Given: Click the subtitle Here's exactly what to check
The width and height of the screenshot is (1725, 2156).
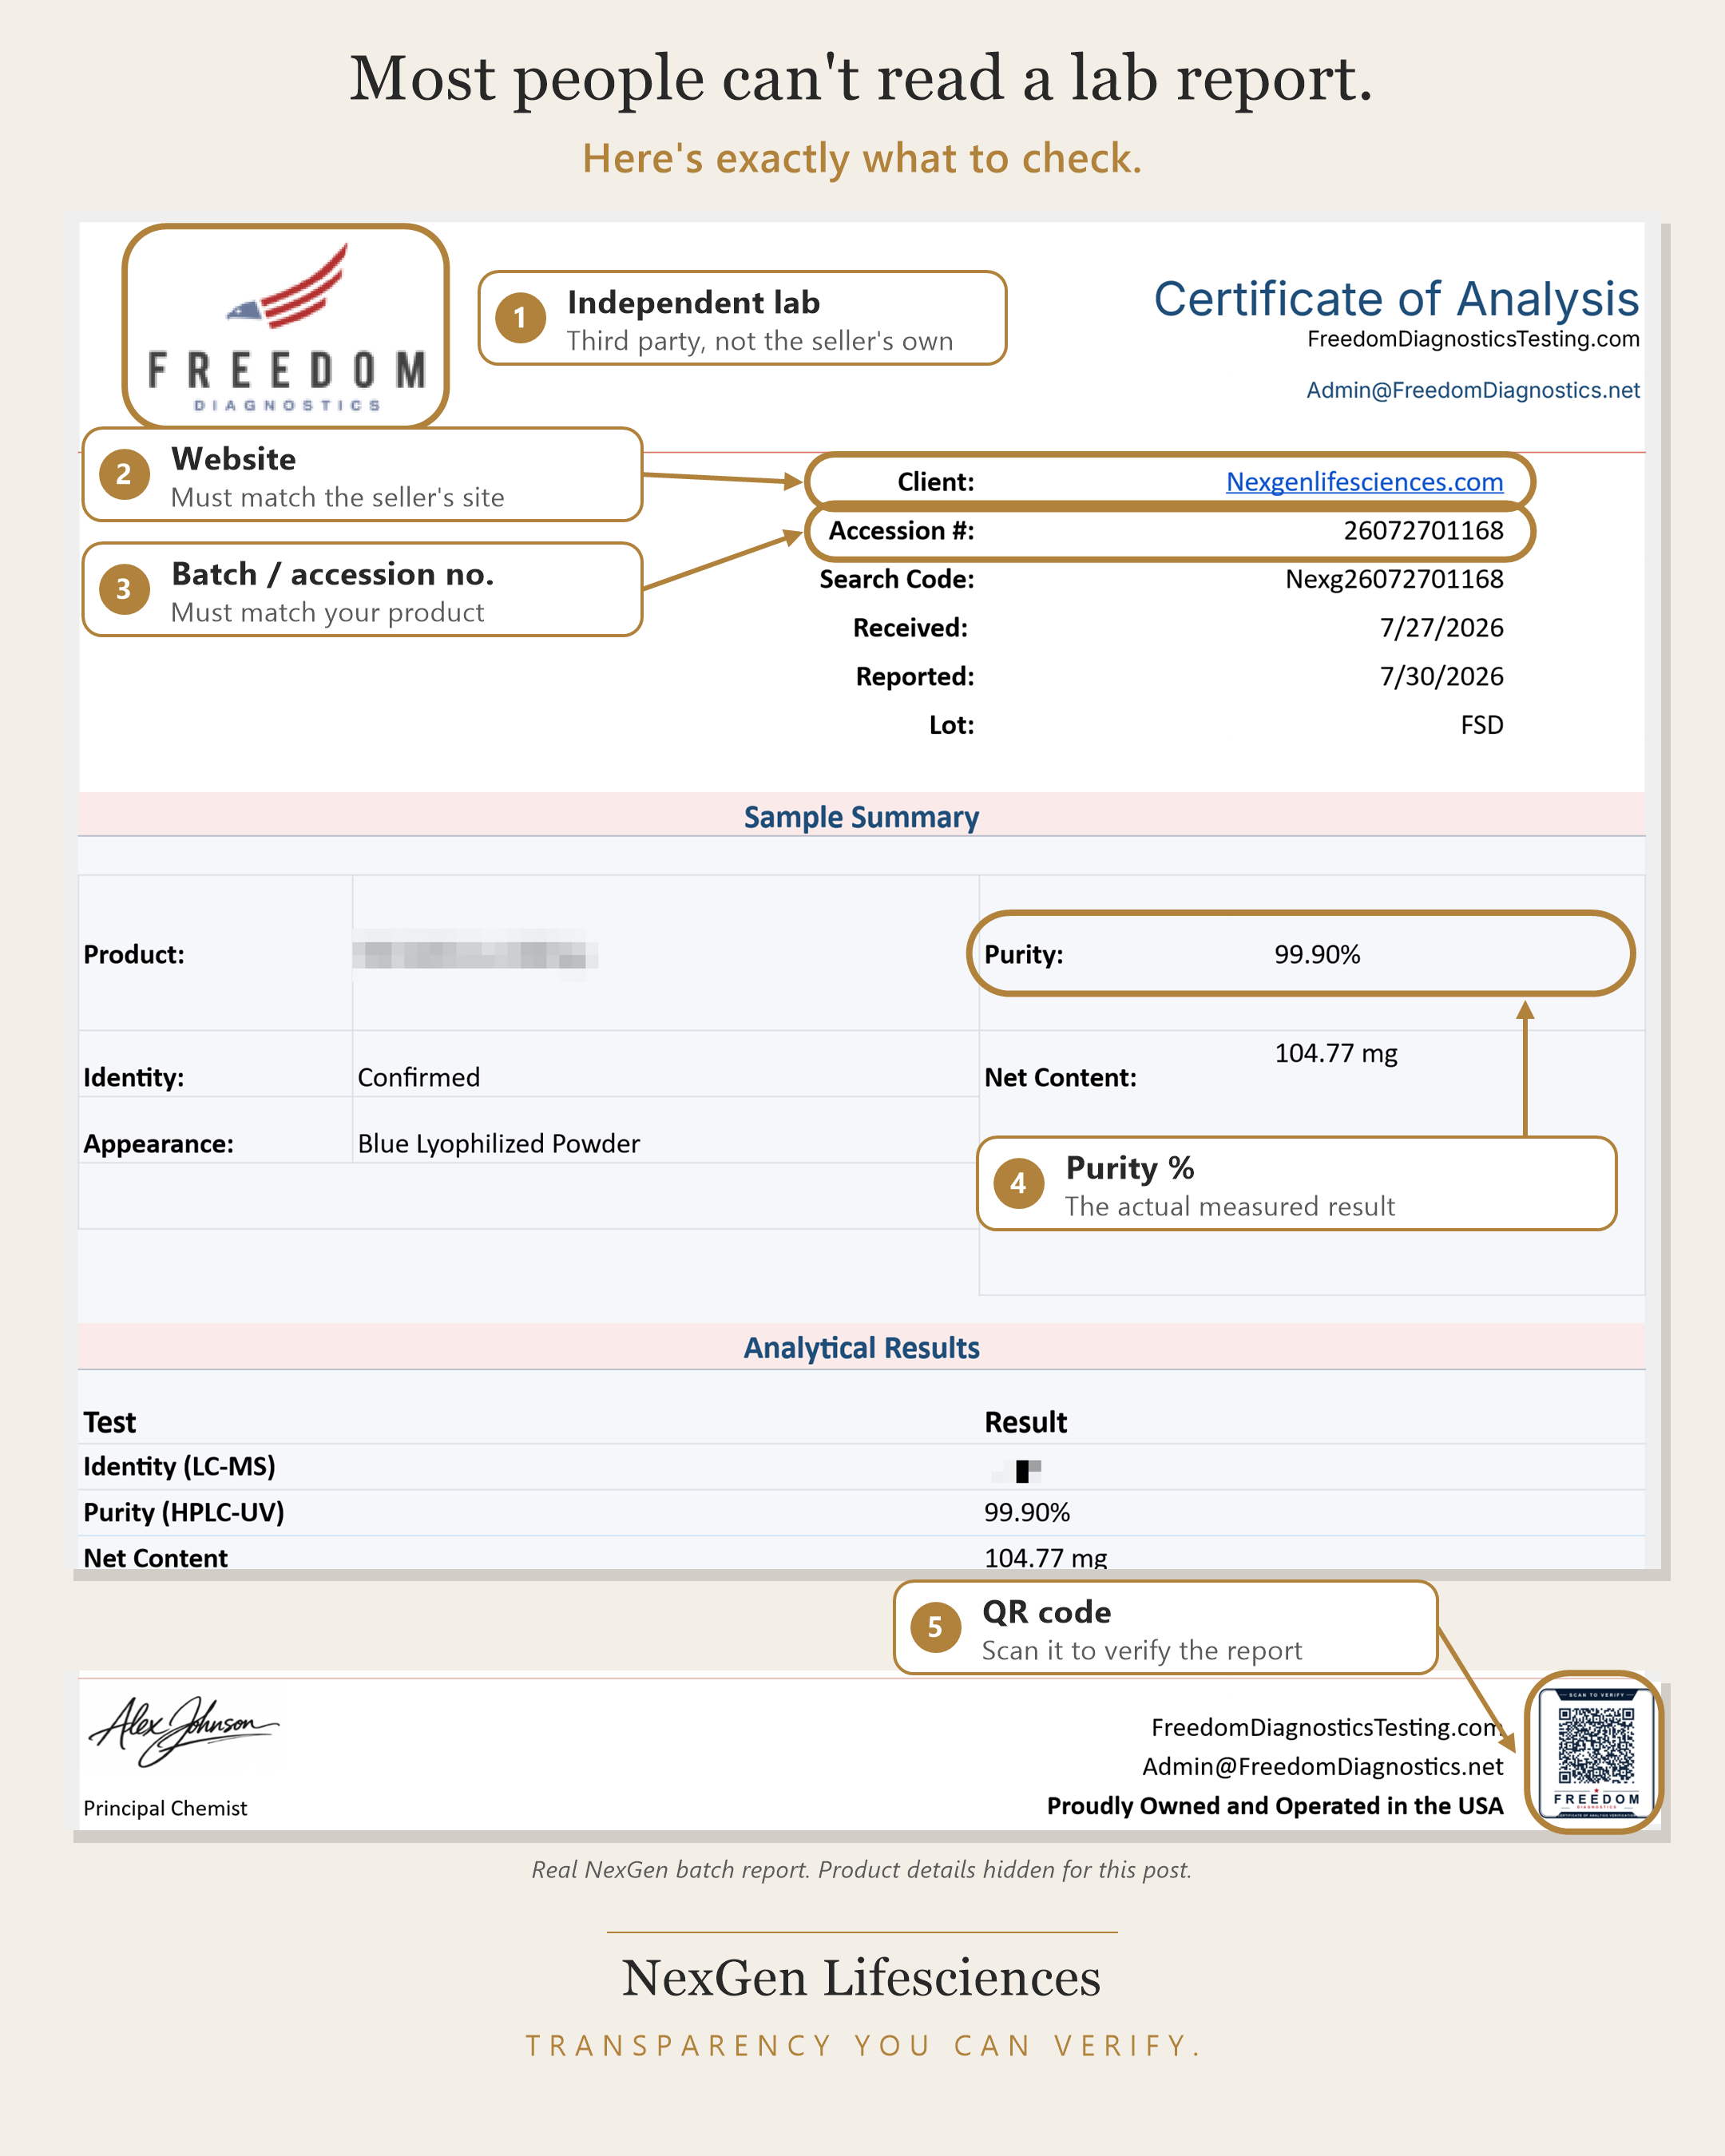Looking at the screenshot, I should [862, 158].
